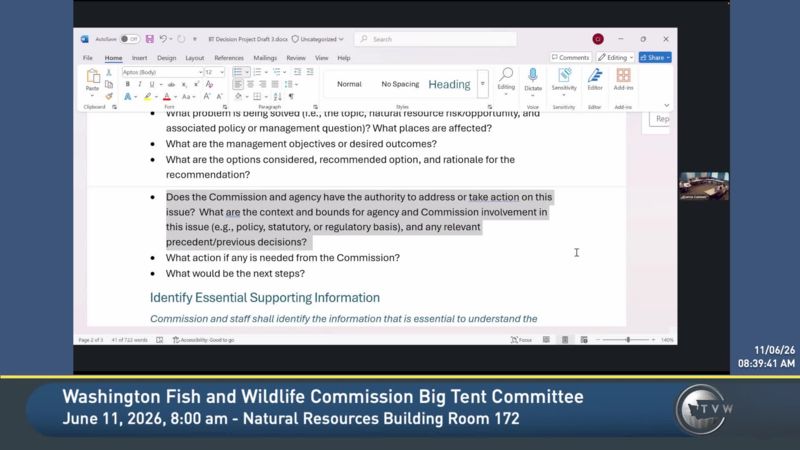The image size is (800, 450).
Task: Switch to the Layout tab
Action: tap(194, 58)
